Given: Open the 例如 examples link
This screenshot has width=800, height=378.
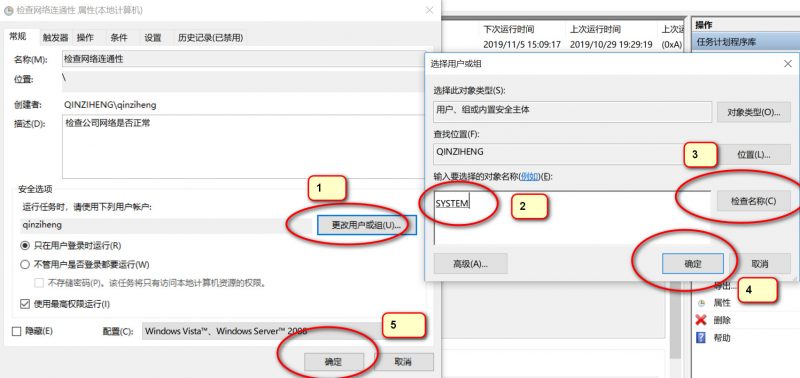Looking at the screenshot, I should point(530,177).
